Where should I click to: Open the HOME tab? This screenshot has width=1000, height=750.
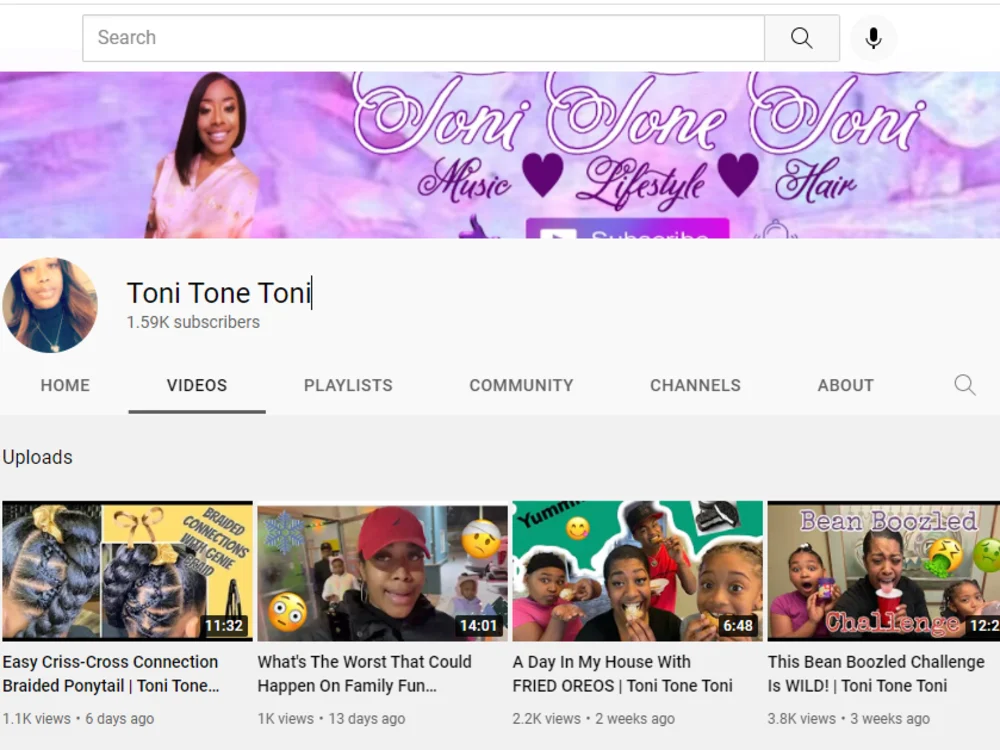[x=65, y=385]
